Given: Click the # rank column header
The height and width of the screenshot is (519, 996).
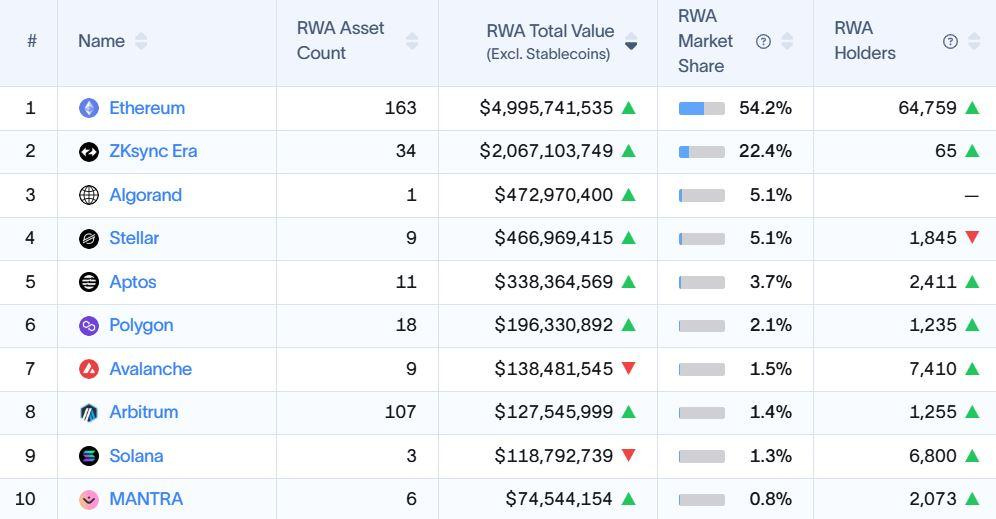Looking at the screenshot, I should click(32, 41).
